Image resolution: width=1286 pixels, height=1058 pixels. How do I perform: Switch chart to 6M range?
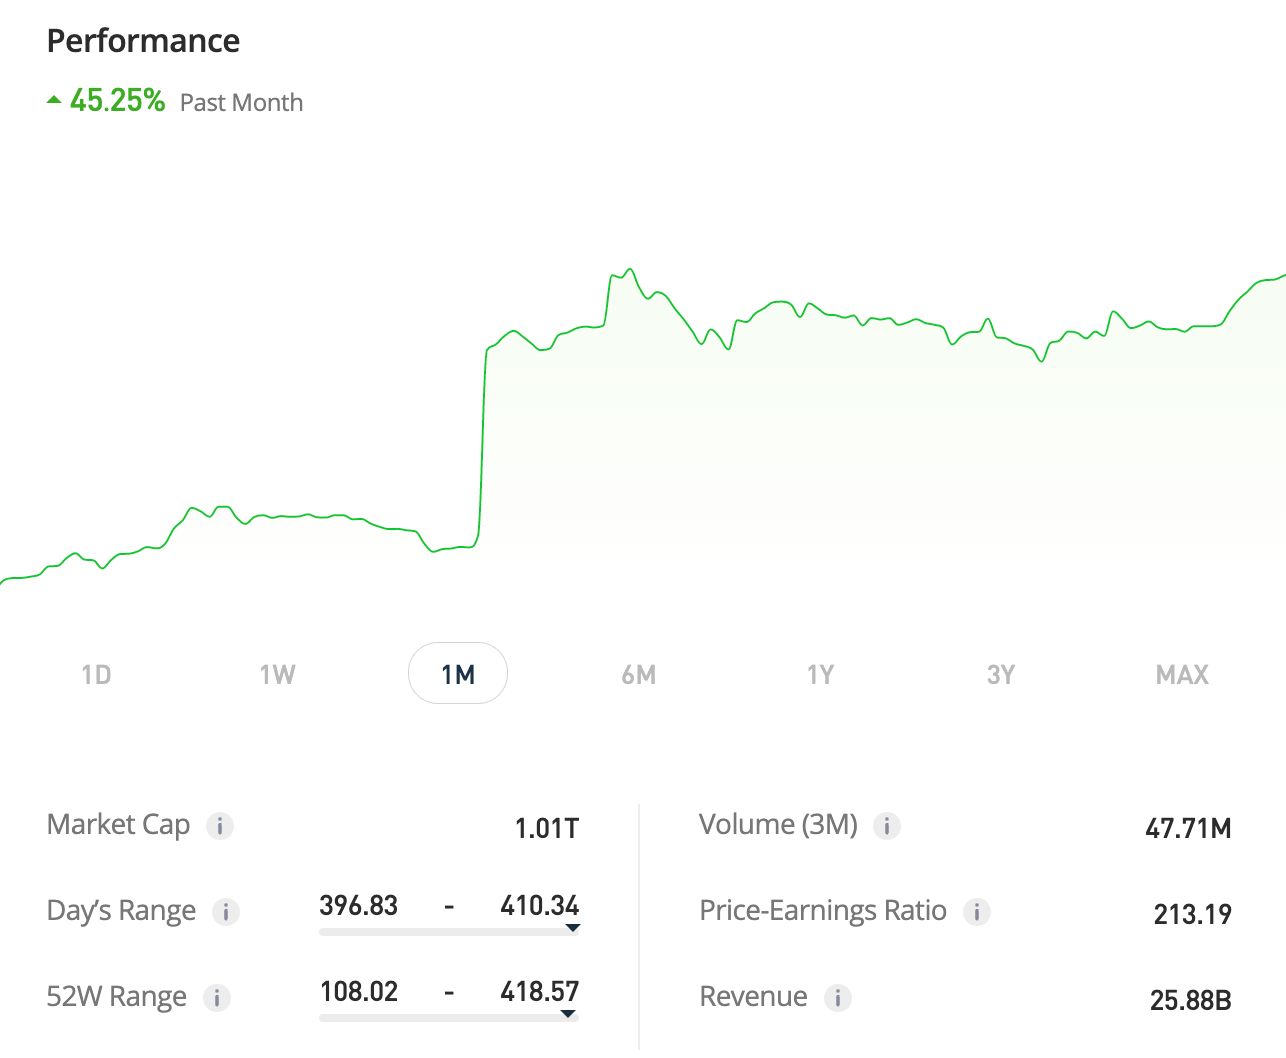(639, 674)
